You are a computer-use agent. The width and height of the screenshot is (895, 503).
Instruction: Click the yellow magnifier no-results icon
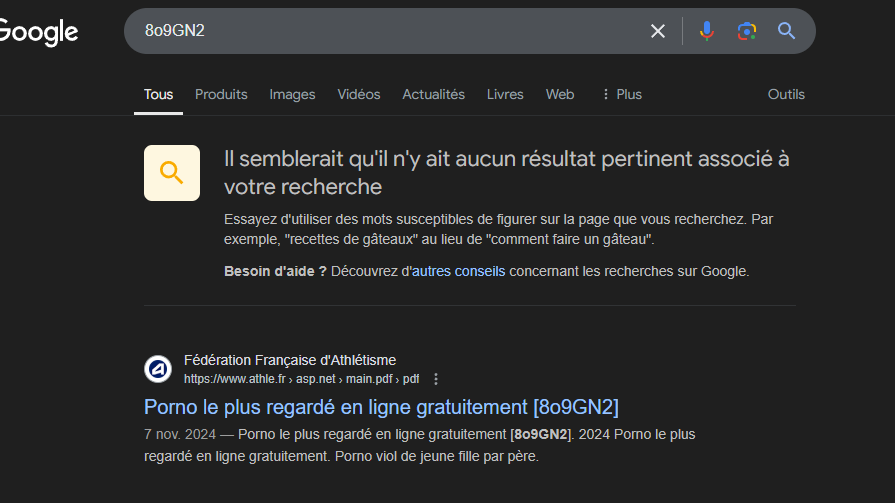(172, 173)
